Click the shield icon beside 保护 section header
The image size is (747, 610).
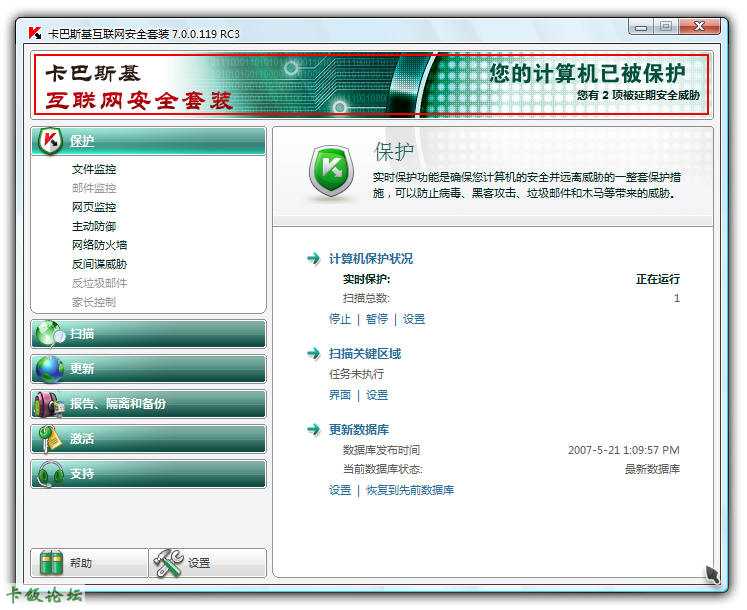point(50,141)
